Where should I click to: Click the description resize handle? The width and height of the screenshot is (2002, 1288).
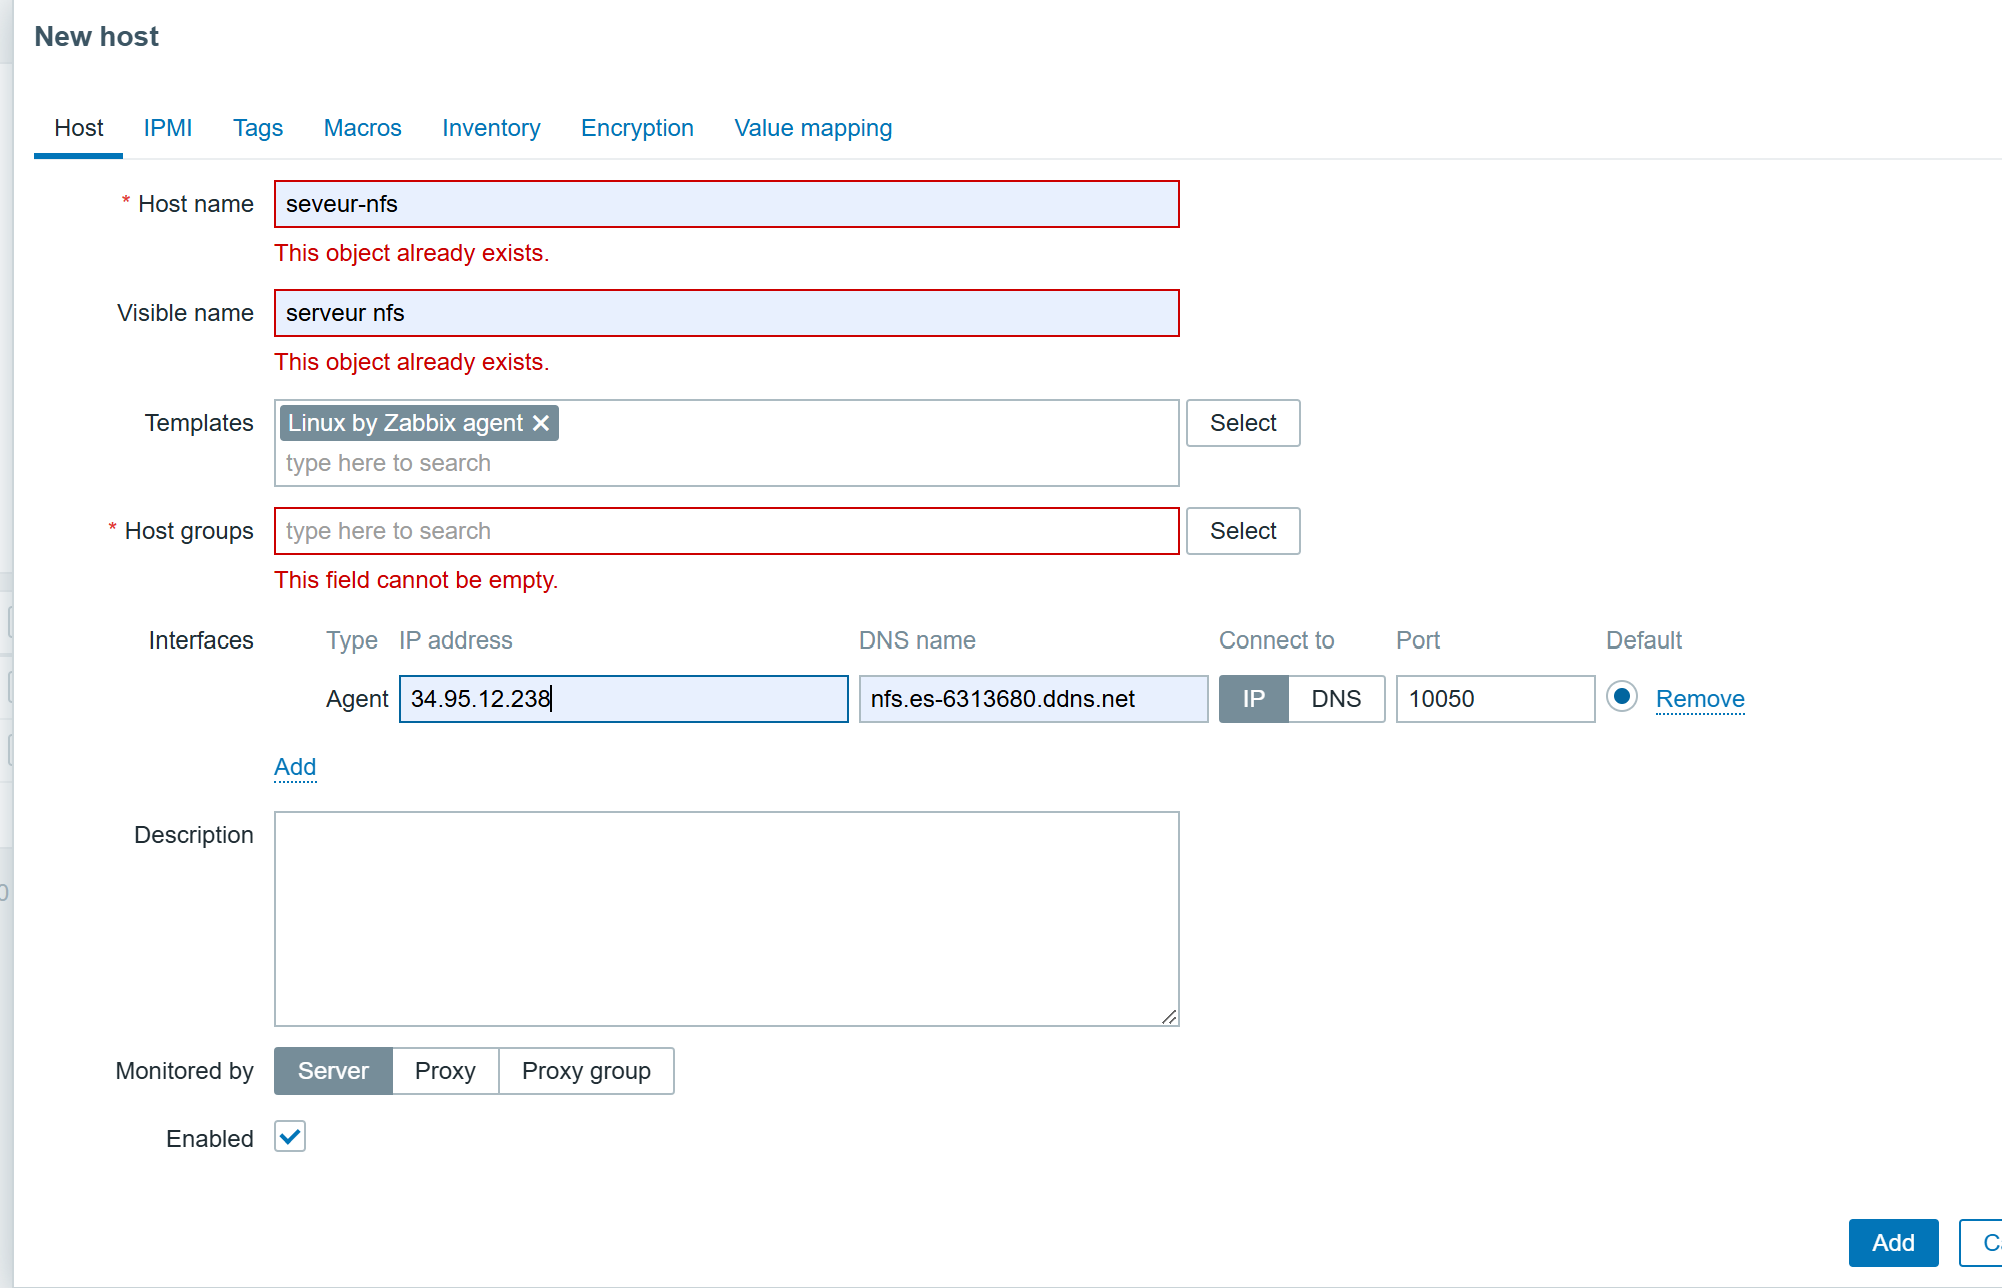pyautogui.click(x=1169, y=1016)
